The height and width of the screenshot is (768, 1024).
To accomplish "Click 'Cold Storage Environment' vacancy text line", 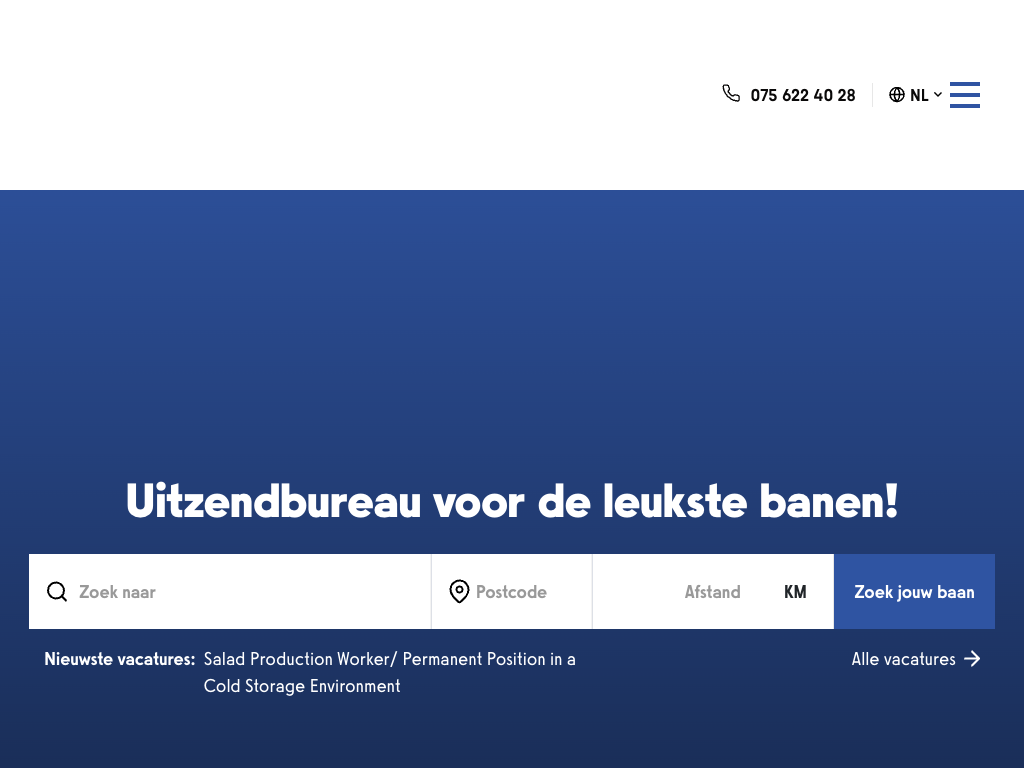I will (302, 686).
